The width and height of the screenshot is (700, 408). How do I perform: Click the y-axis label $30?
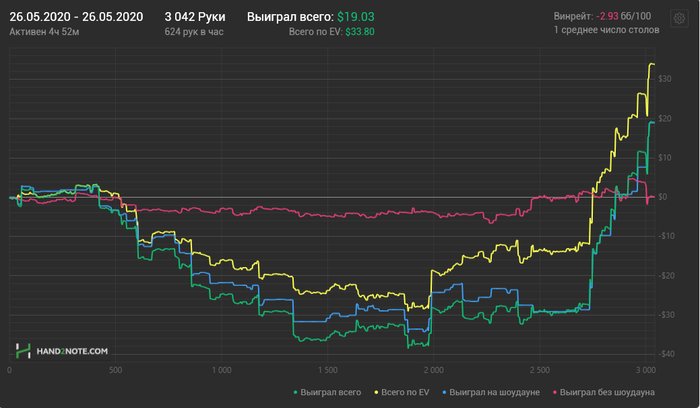coord(665,79)
